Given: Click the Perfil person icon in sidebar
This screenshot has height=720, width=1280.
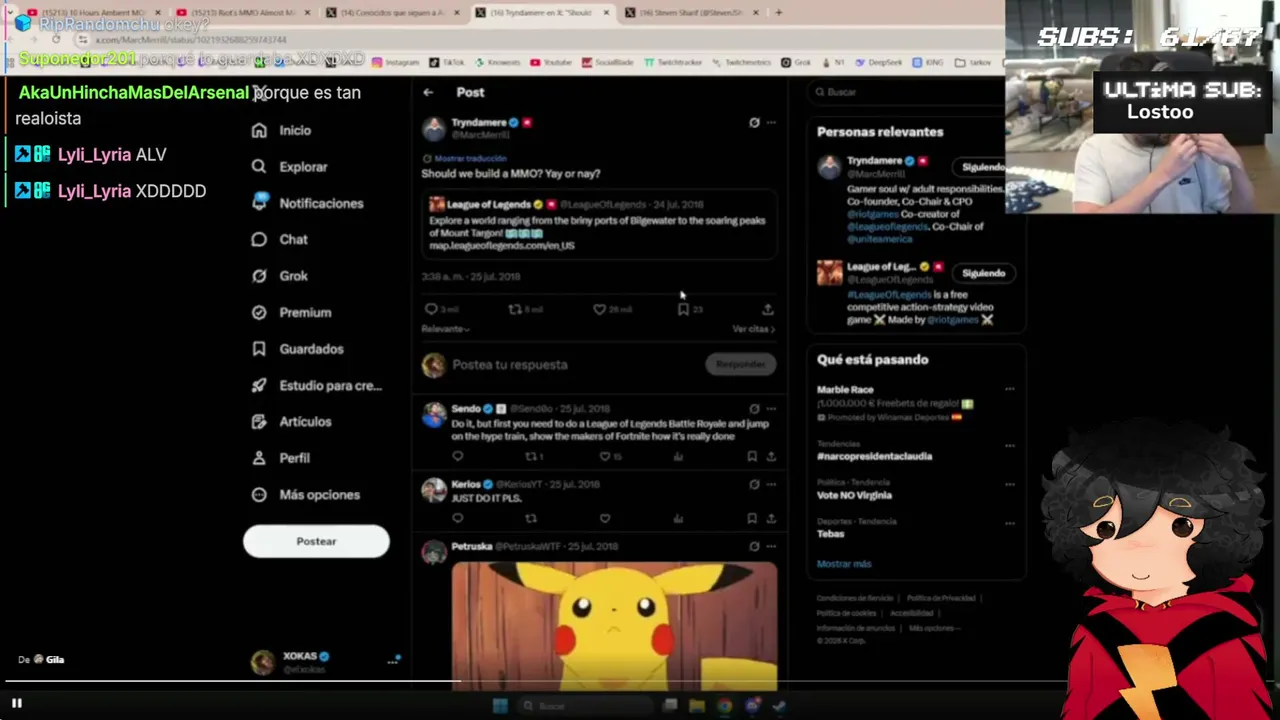Looking at the screenshot, I should [x=259, y=458].
